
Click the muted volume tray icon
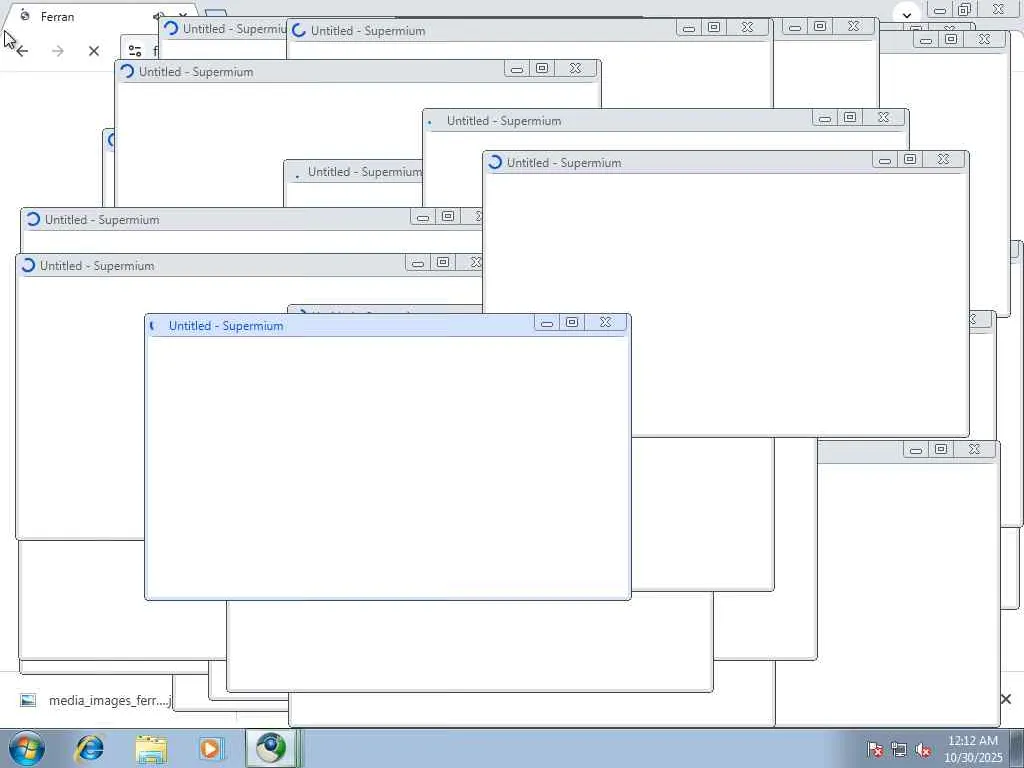[923, 750]
